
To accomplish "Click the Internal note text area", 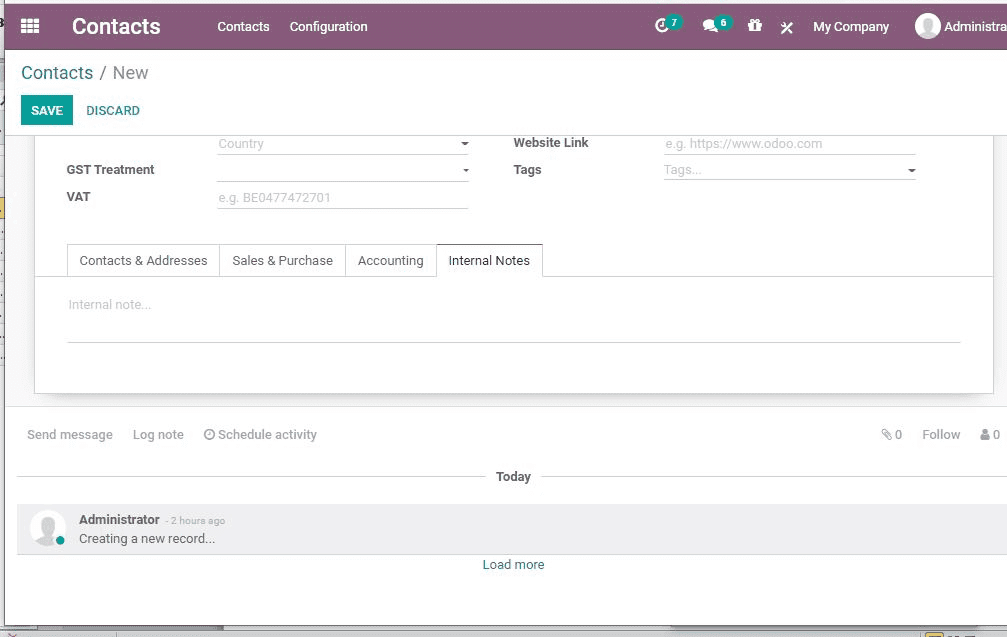I will click(514, 318).
